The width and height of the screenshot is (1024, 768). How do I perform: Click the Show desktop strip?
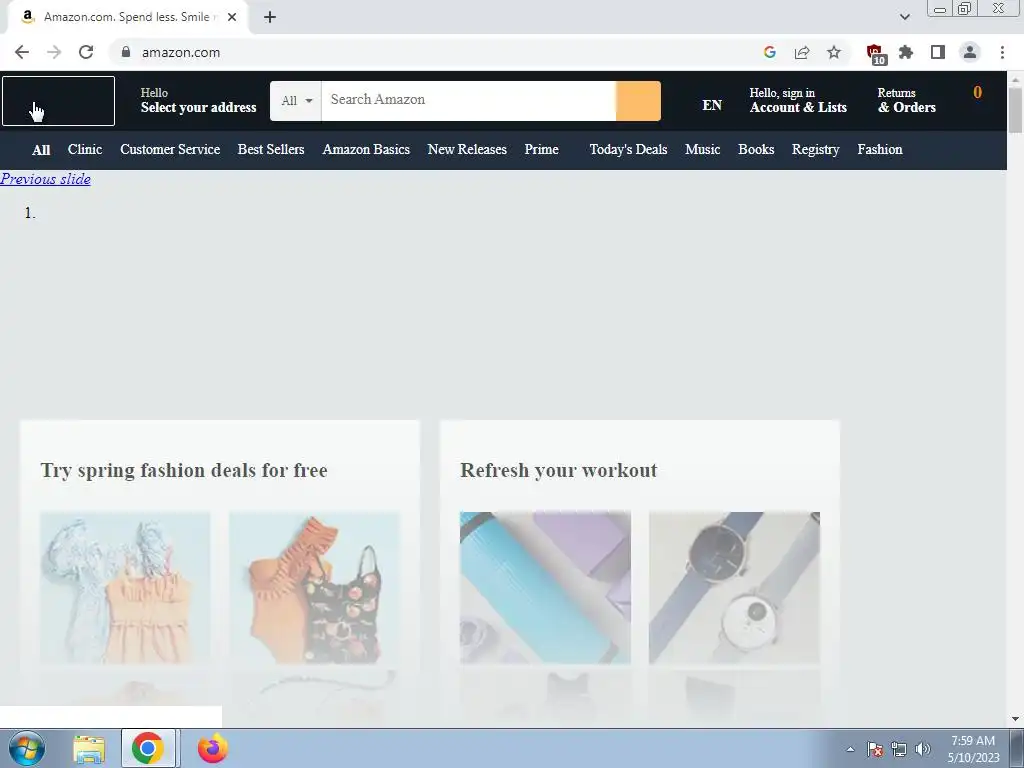click(x=1017, y=748)
